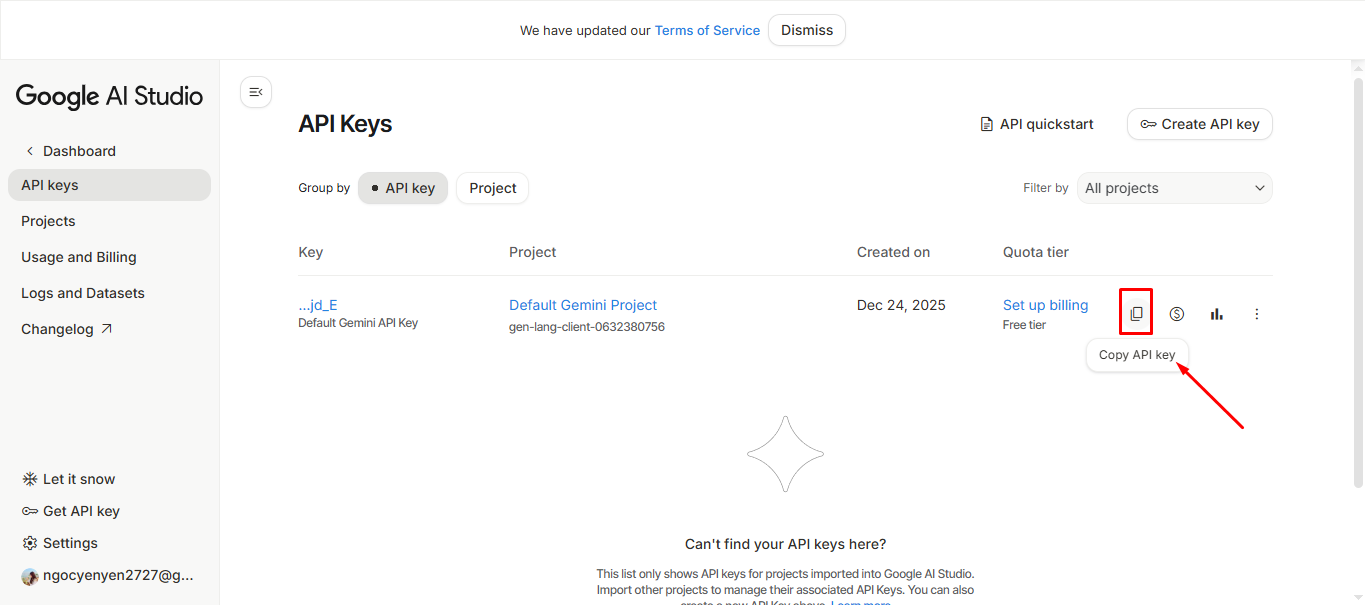The height and width of the screenshot is (605, 1365).
Task: Open the usage bar chart icon
Action: point(1216,314)
